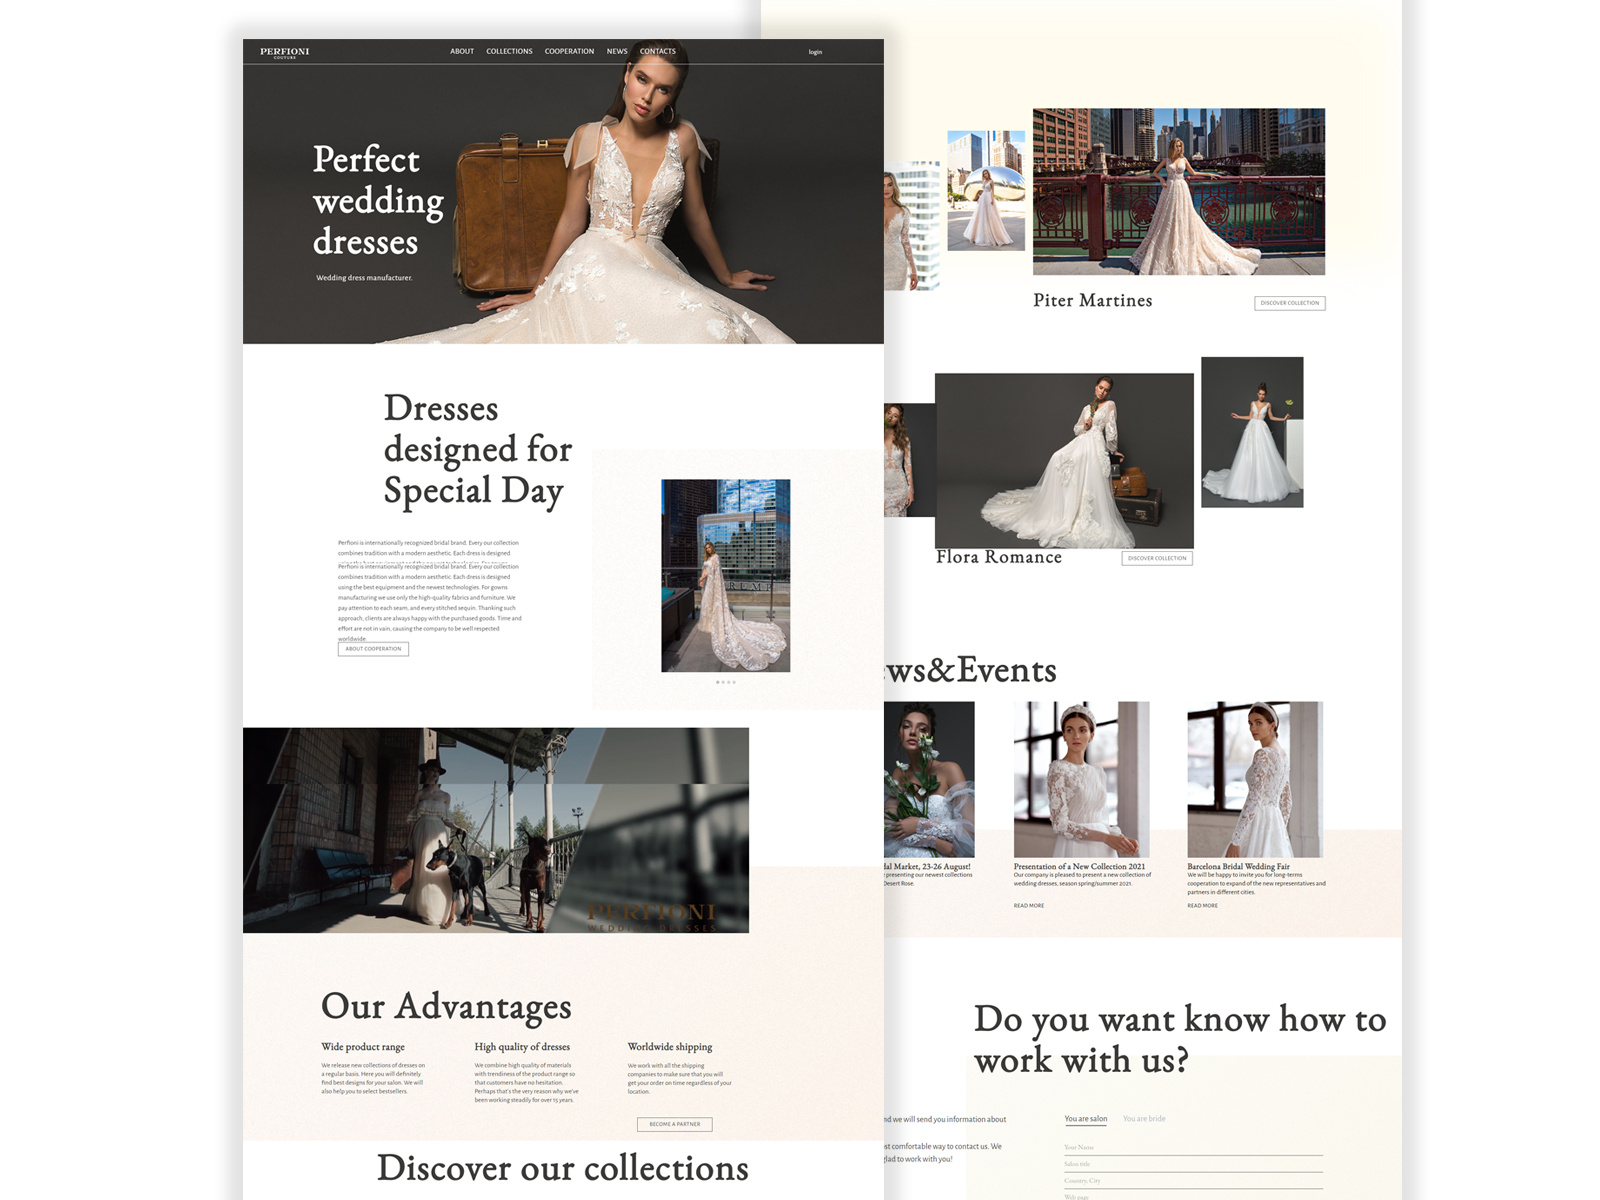Open the Barcelona Bridal Wedding Fair photo
This screenshot has height=1200, width=1600.
(1254, 779)
